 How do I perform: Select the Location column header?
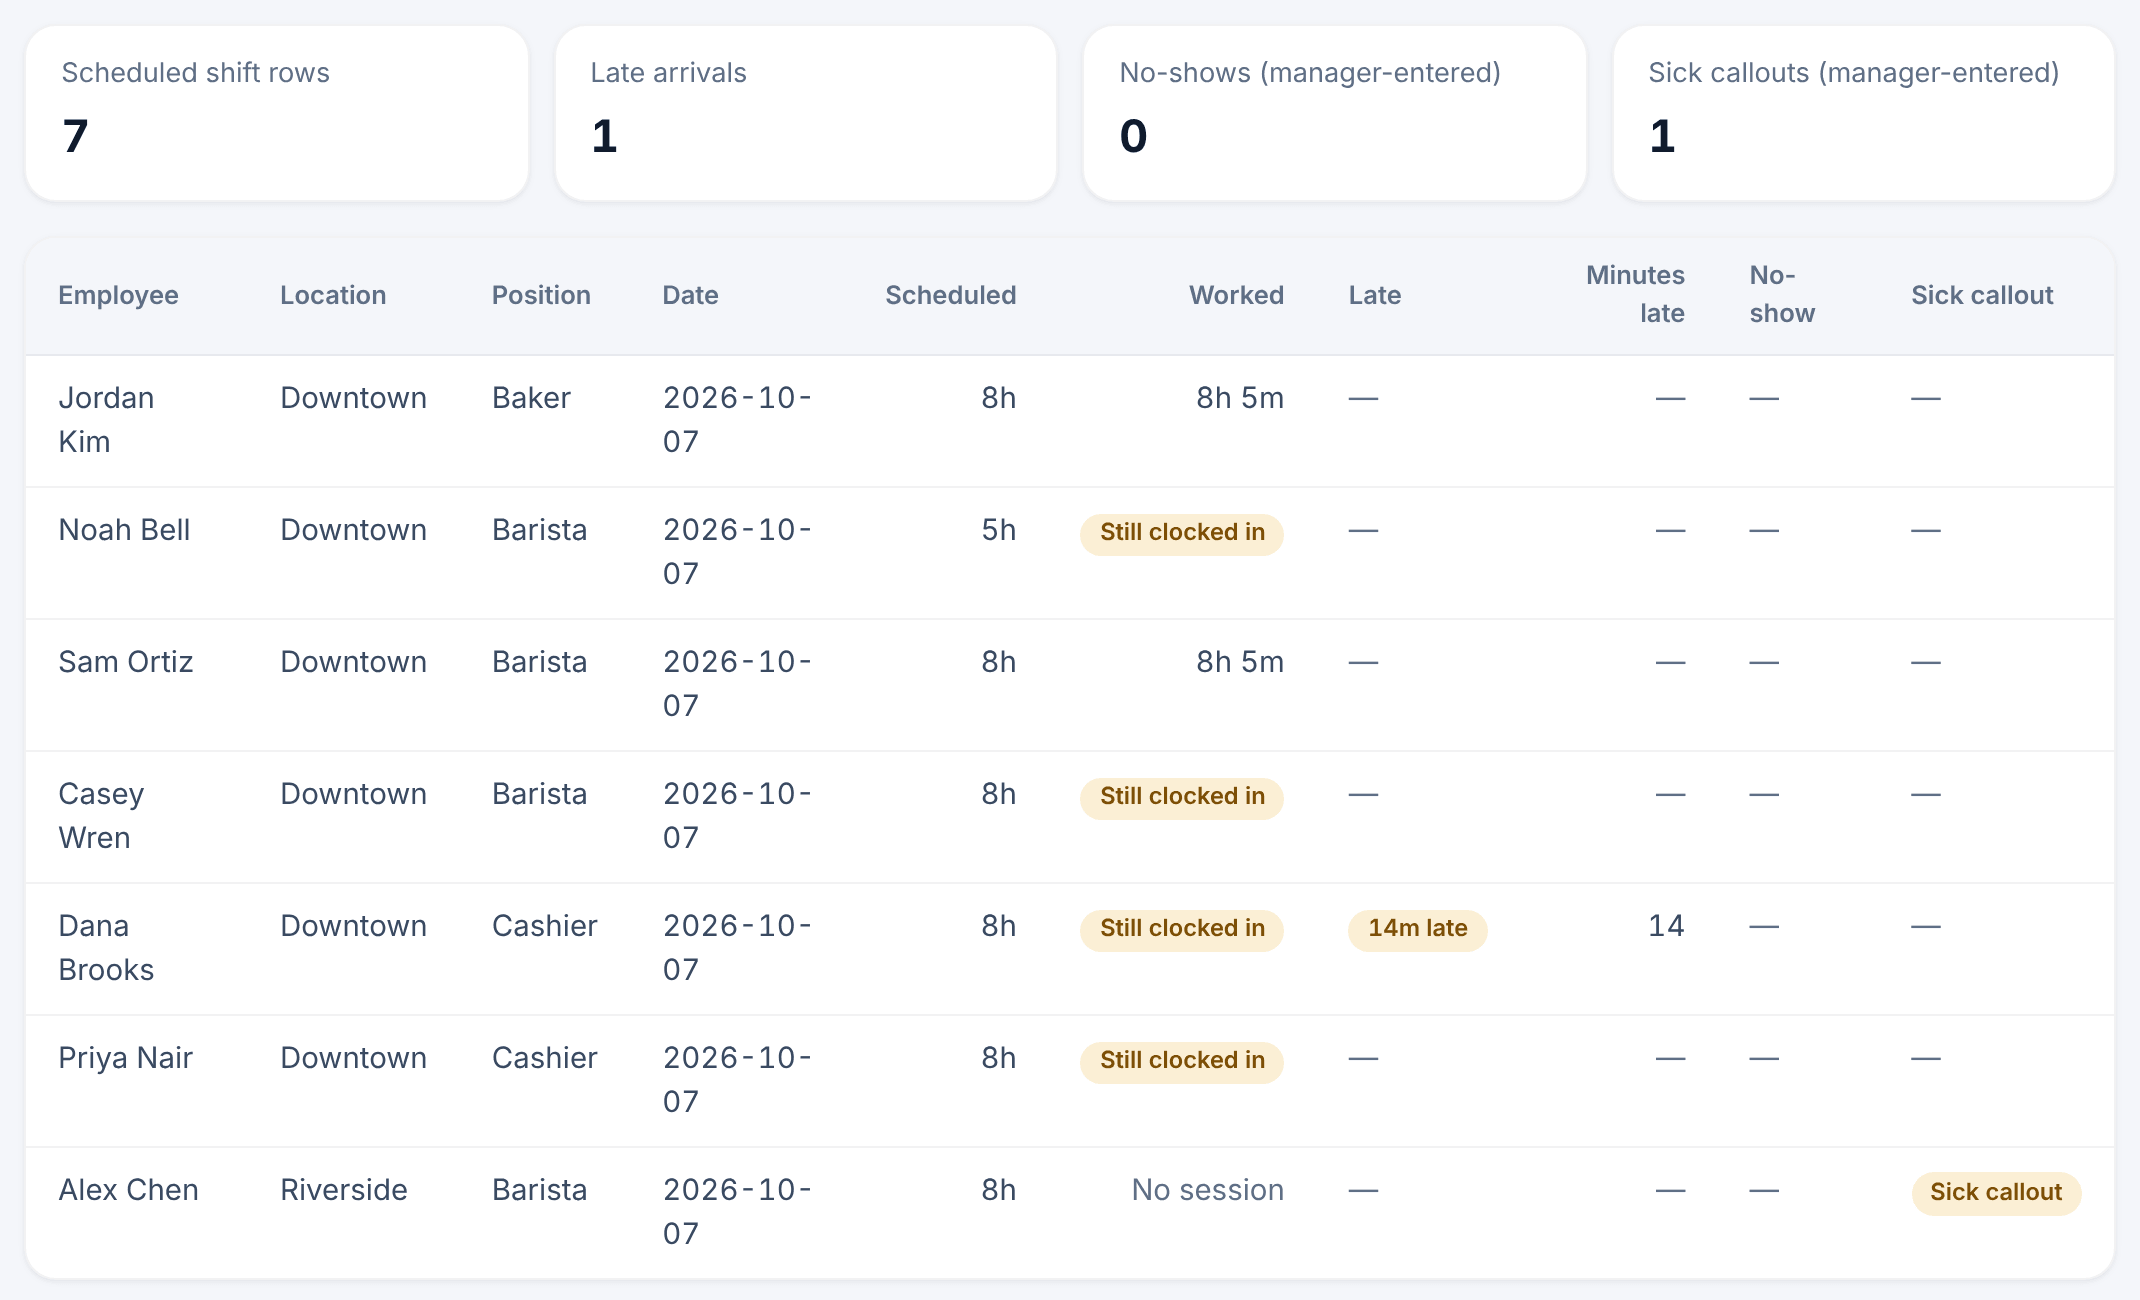[333, 295]
